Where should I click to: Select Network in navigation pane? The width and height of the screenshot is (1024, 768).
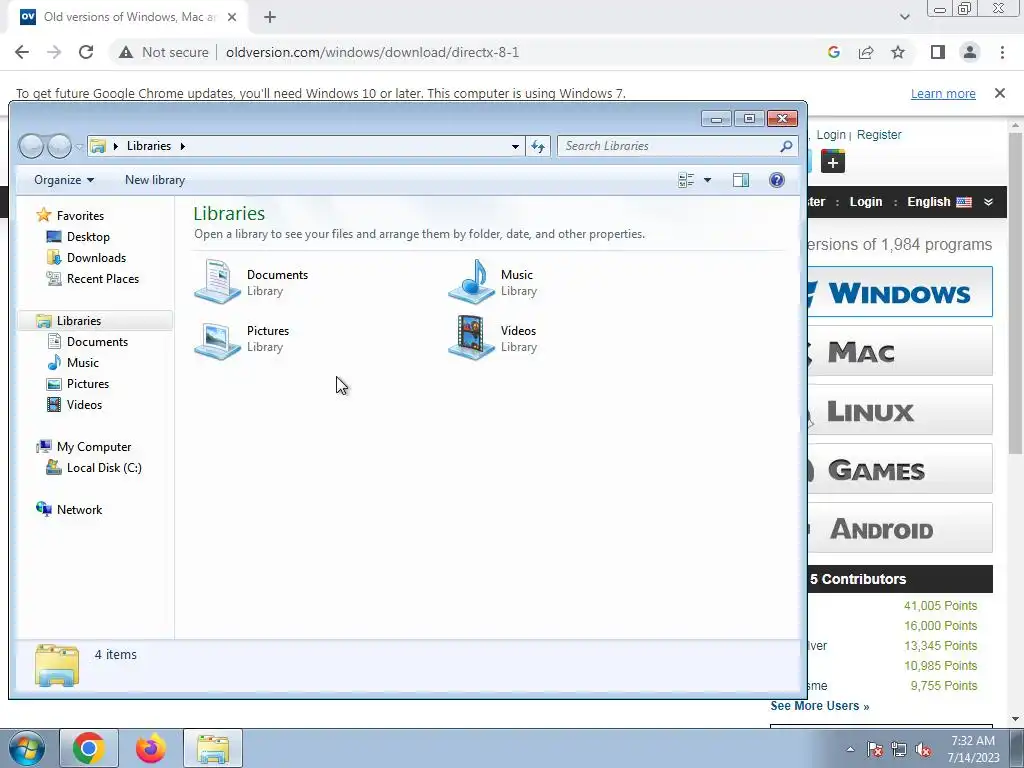(79, 510)
